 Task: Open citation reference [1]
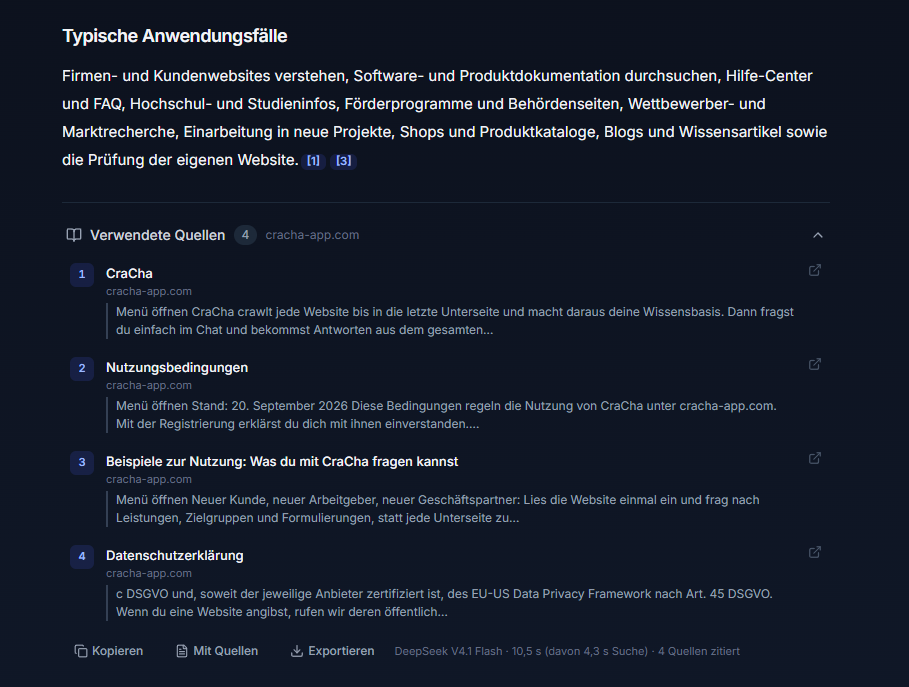pos(313,161)
